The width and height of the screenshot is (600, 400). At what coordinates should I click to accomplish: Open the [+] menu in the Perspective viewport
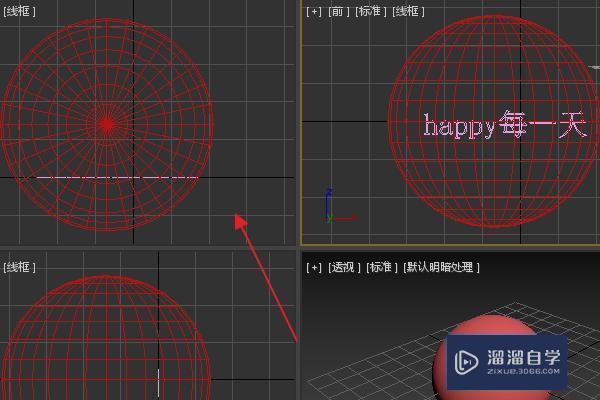[x=314, y=267]
